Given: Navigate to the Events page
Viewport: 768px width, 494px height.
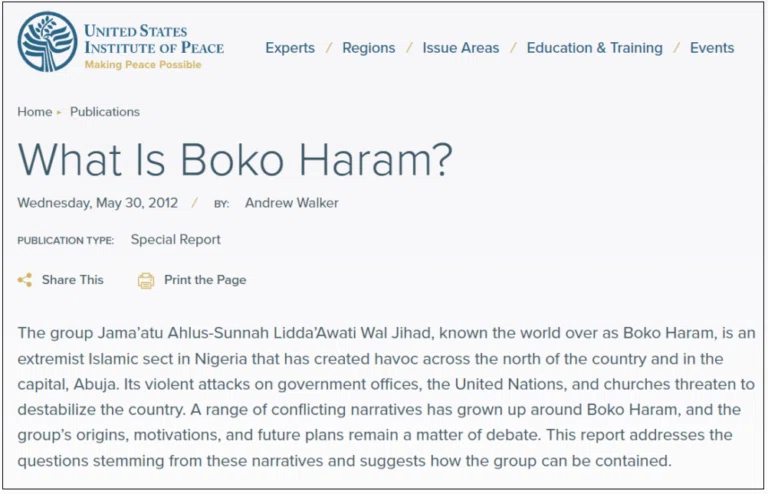Looking at the screenshot, I should pyautogui.click(x=712, y=48).
